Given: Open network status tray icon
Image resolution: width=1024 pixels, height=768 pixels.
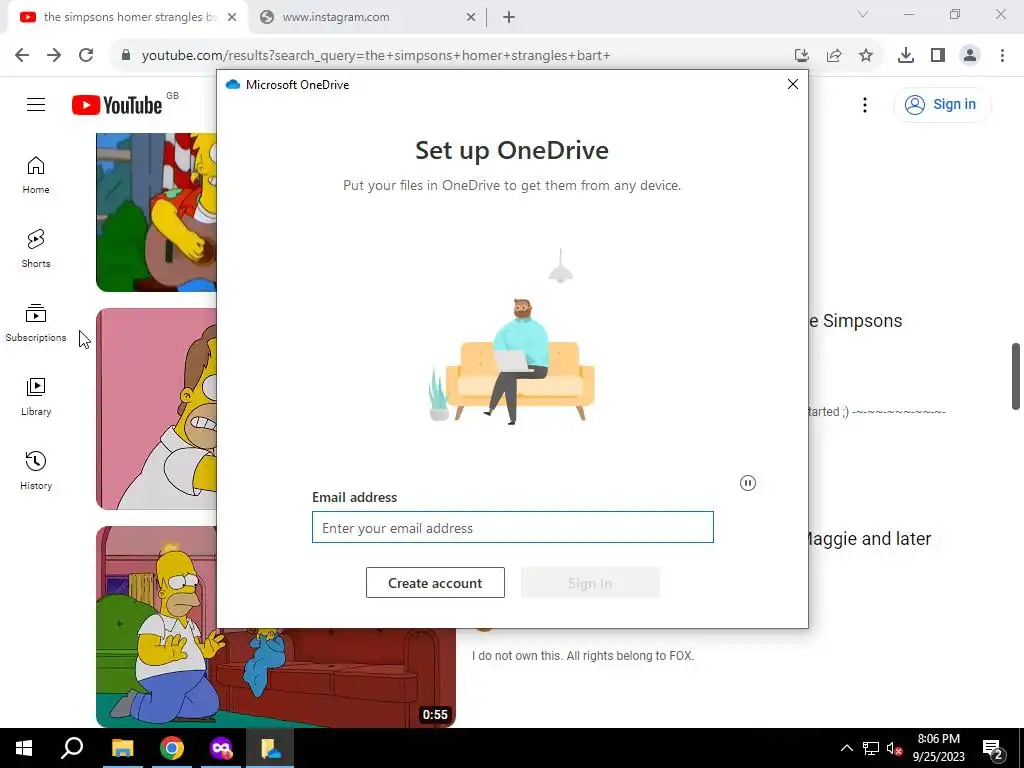Looking at the screenshot, I should (871, 748).
